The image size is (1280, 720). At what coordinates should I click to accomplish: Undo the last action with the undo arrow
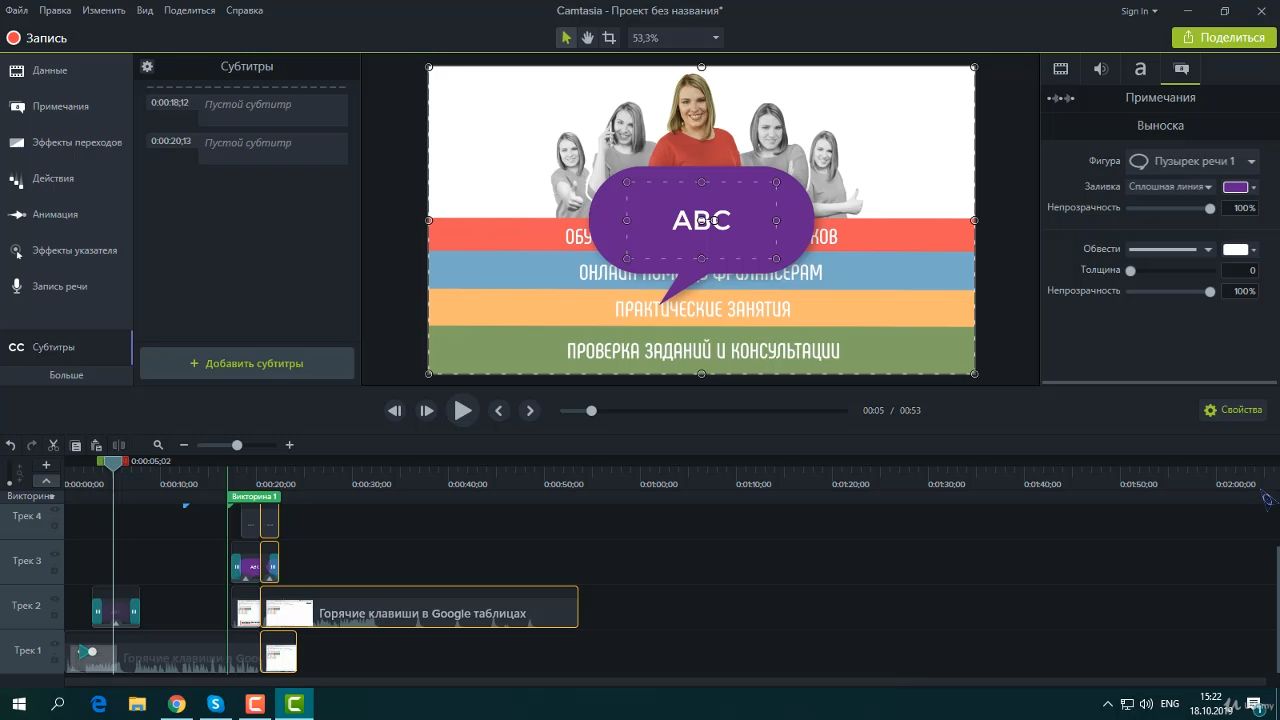coord(11,445)
